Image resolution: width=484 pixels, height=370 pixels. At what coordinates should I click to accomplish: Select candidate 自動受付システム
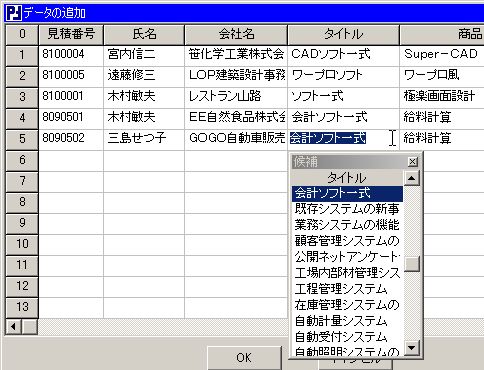click(x=347, y=337)
